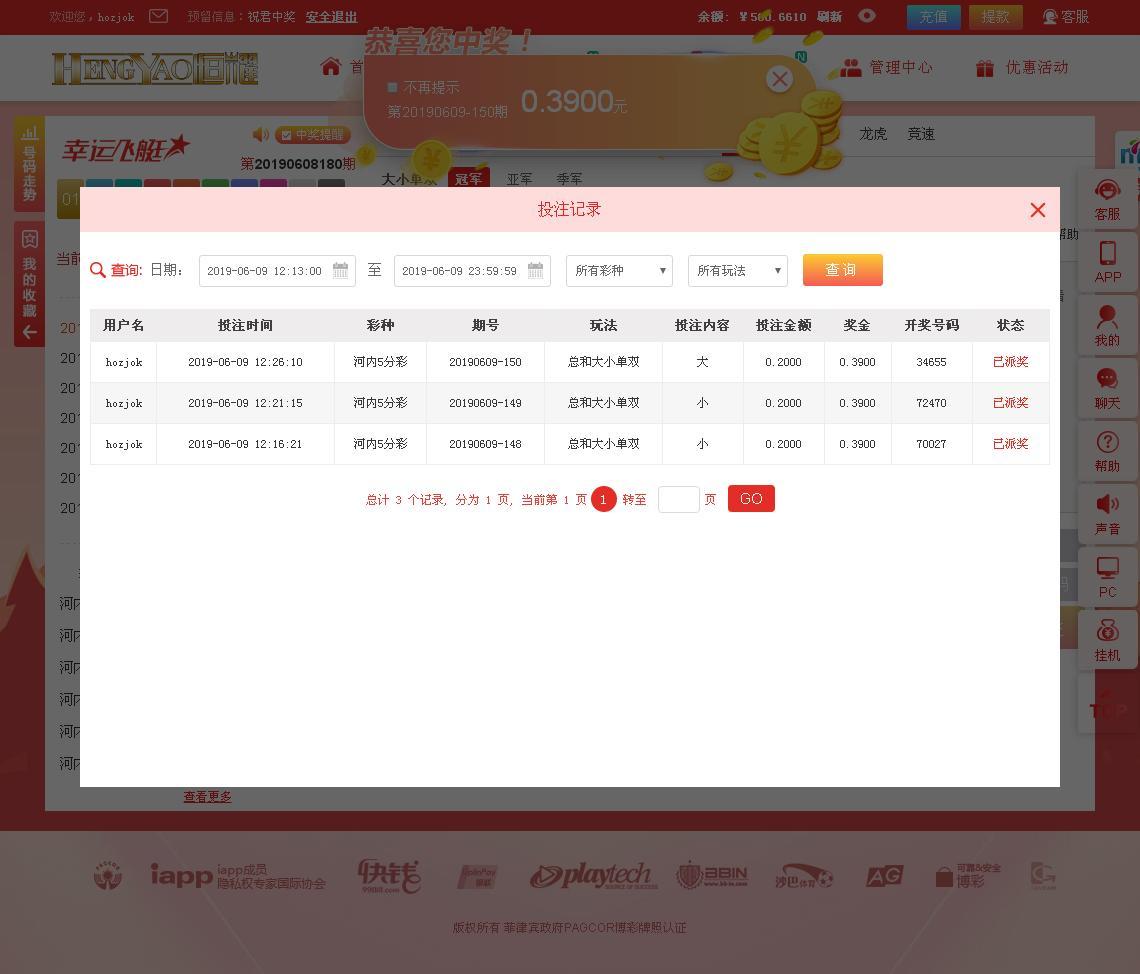Toggle the 中奖提醒 checkbox
This screenshot has width=1140, height=974.
285,135
